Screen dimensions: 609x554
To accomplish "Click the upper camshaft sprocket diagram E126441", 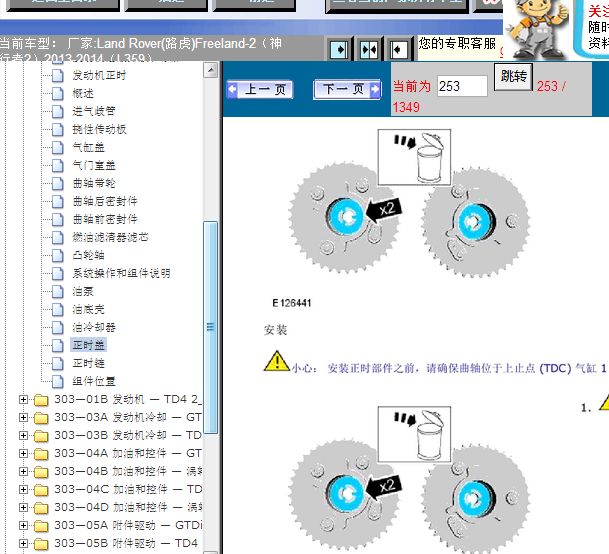I will pyautogui.click(x=409, y=204).
